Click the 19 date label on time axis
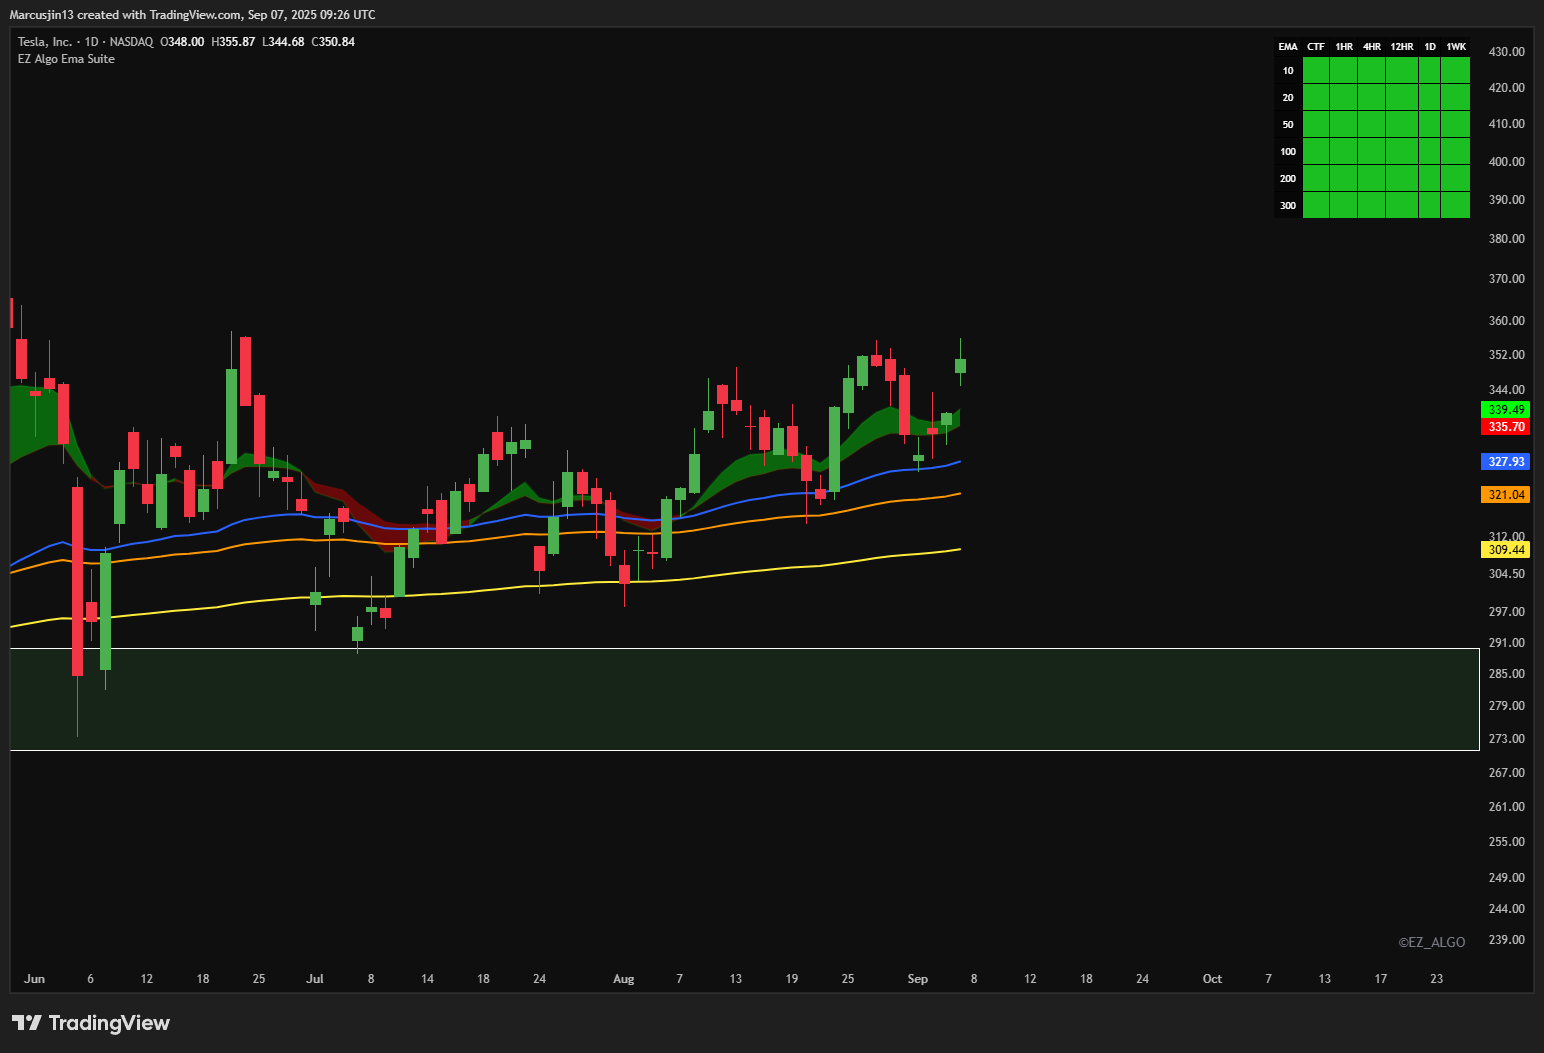1544x1053 pixels. pos(792,979)
